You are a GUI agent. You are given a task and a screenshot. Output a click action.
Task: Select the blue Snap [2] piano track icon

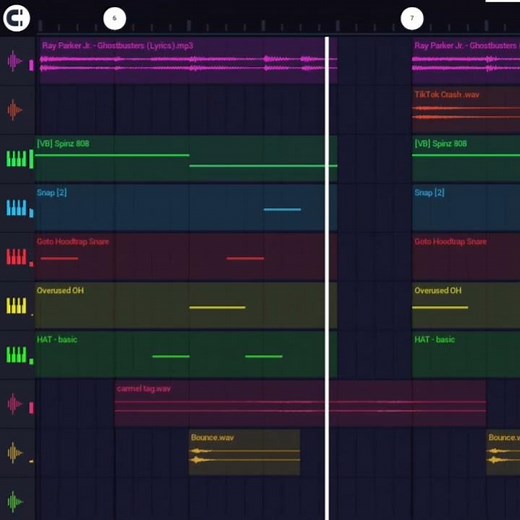coord(16,208)
